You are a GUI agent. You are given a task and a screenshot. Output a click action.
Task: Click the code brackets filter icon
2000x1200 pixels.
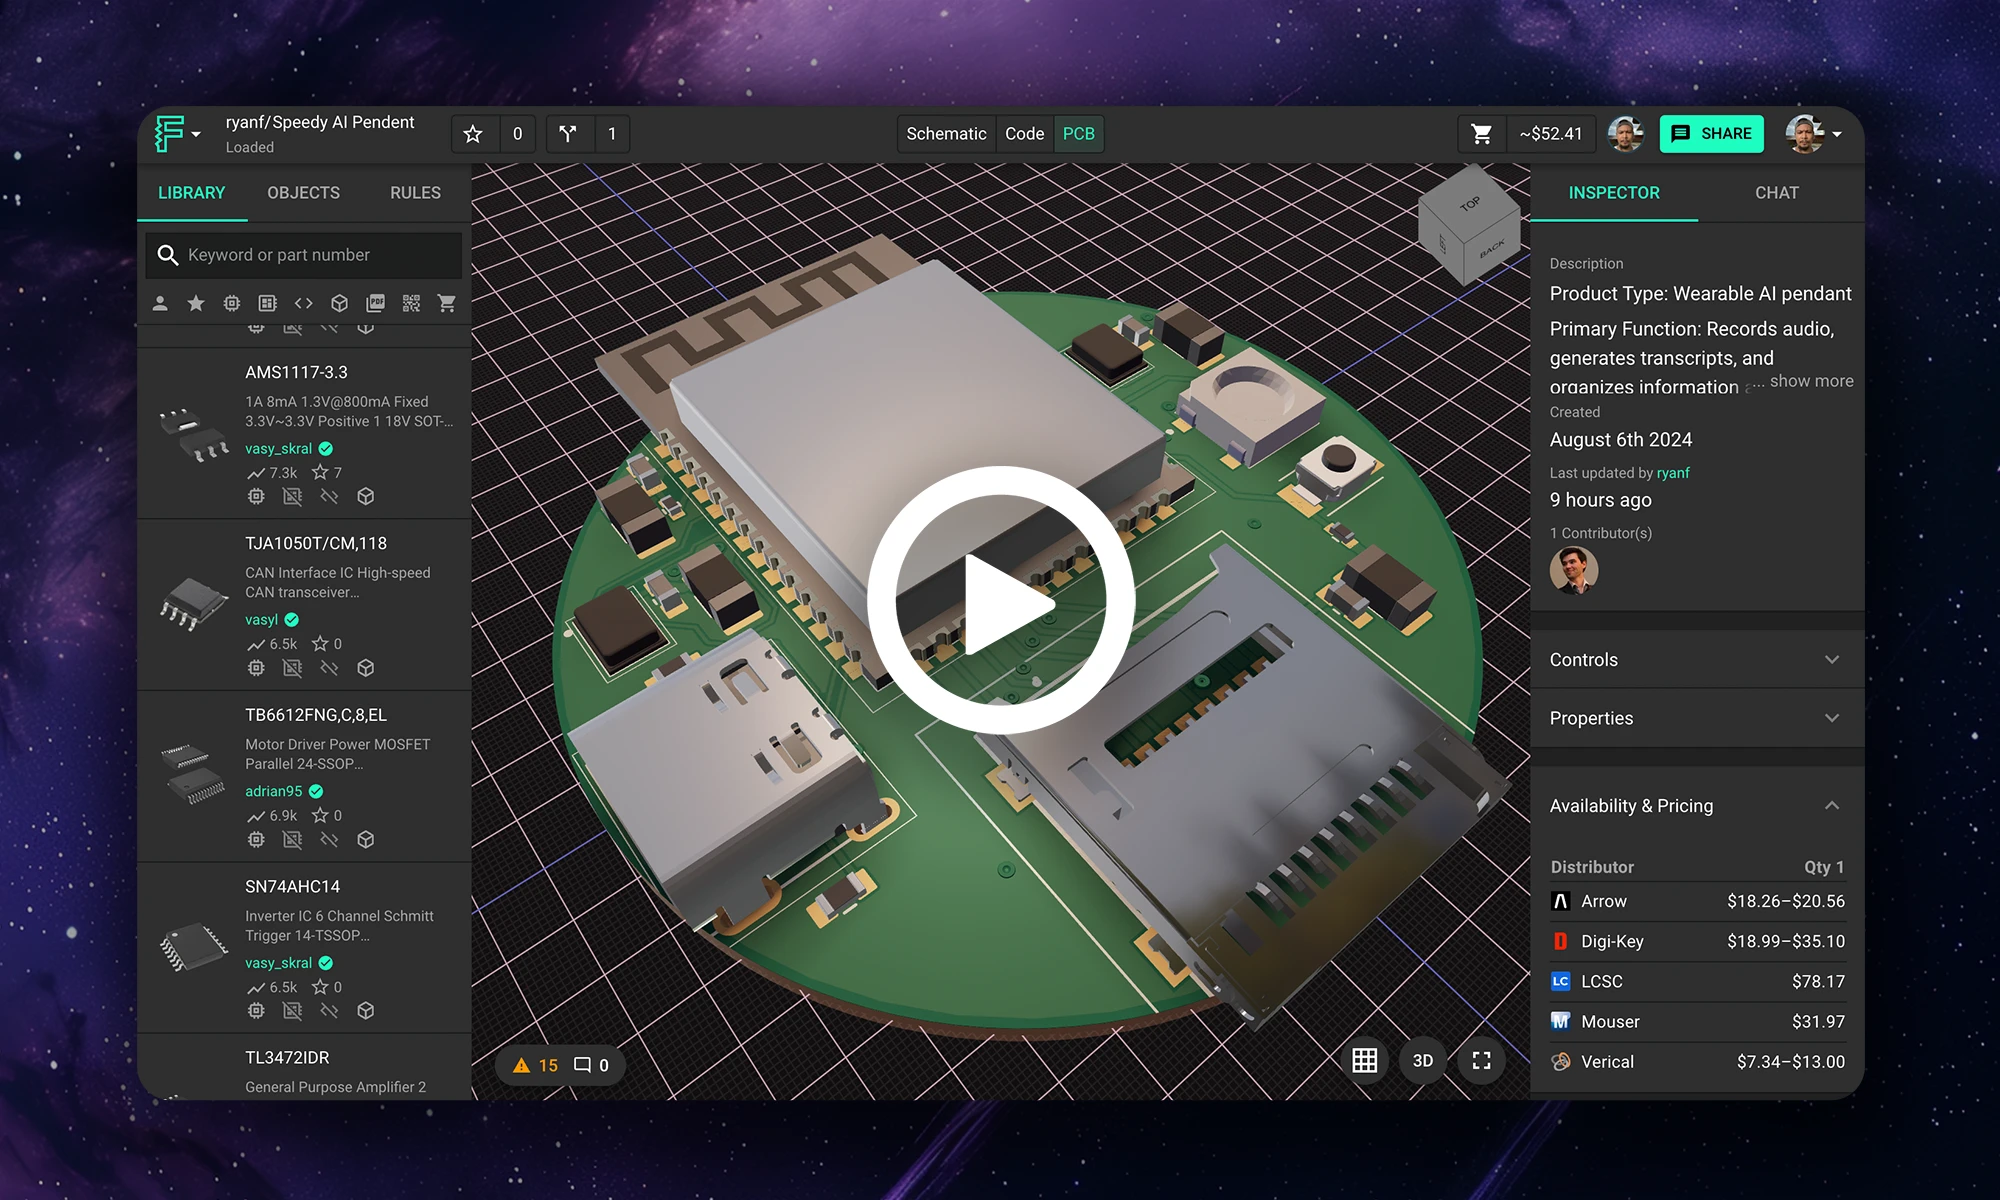tap(304, 303)
